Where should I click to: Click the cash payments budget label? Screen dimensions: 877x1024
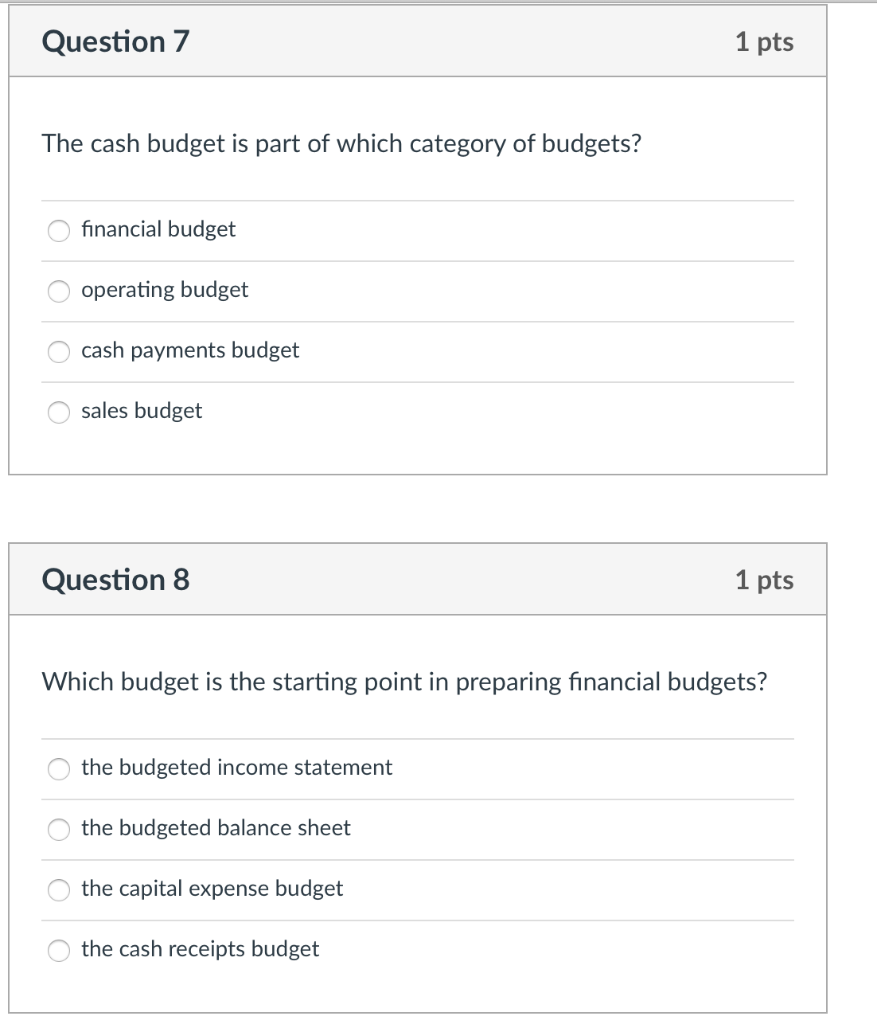coord(190,351)
